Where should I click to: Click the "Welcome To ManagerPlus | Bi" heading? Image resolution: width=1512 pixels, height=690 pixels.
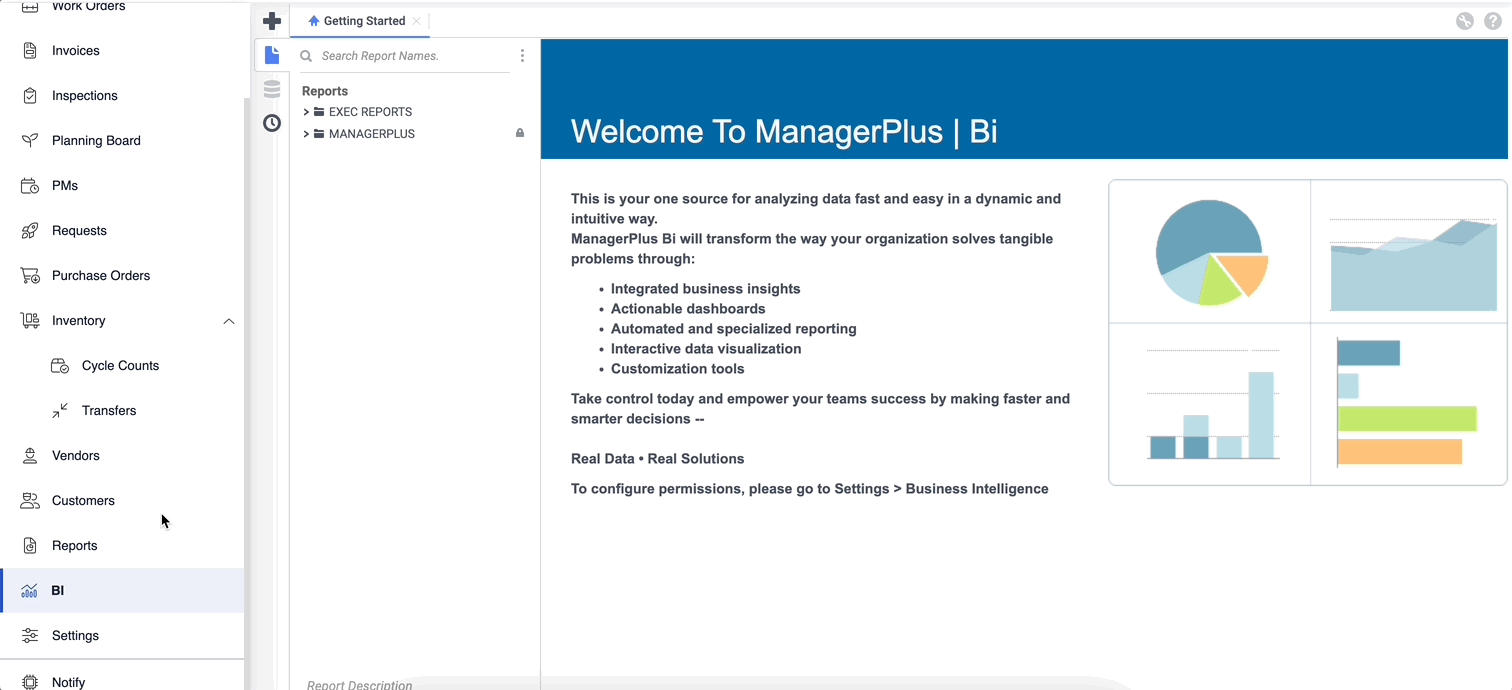(x=784, y=131)
